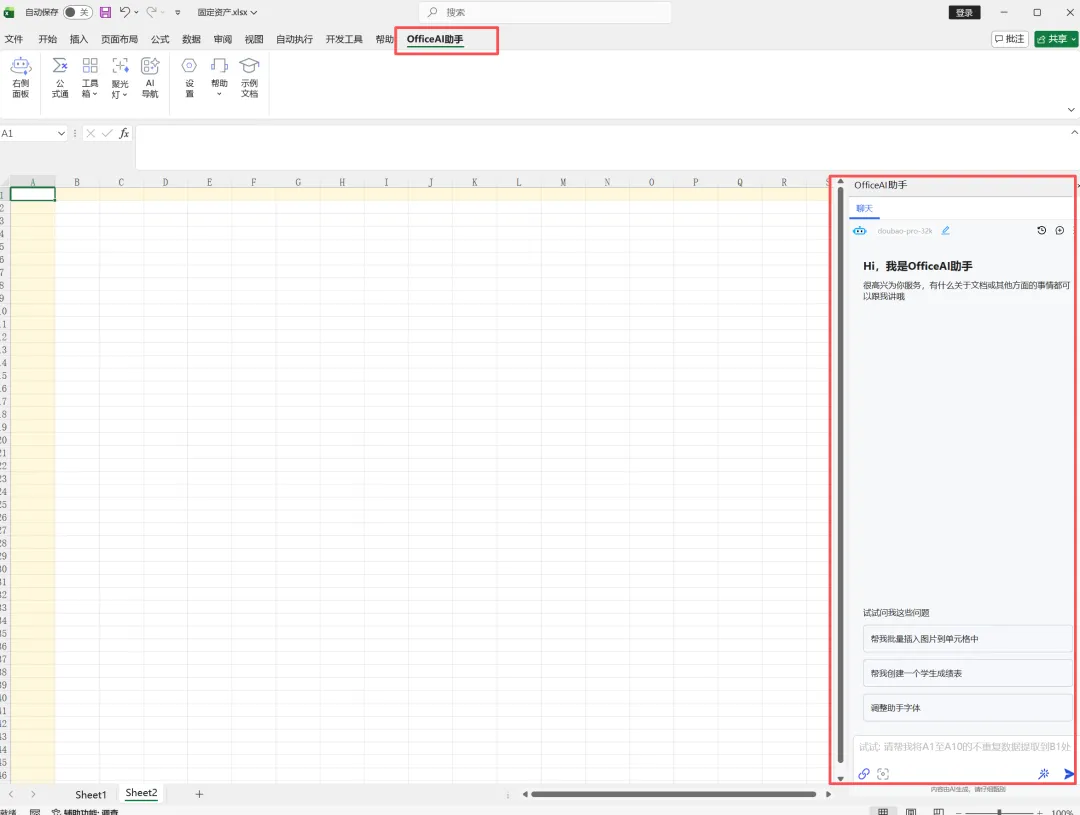The height and width of the screenshot is (815, 1080).
Task: Switch to Normal view in status bar
Action: tap(883, 812)
